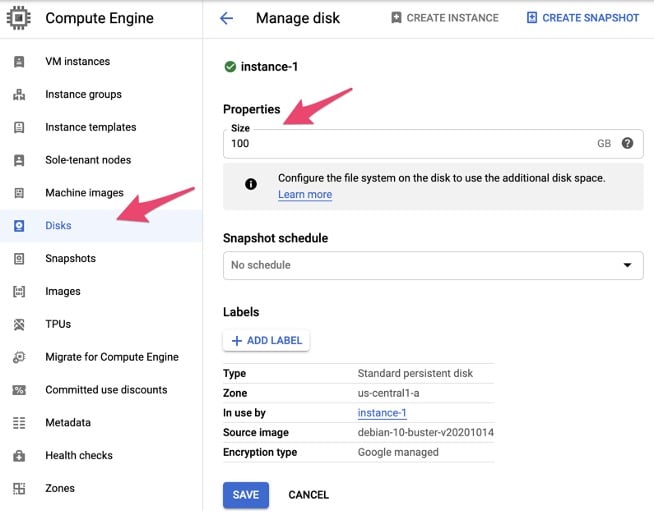The height and width of the screenshot is (512, 654).
Task: Open Metadata from the sidebar
Action: pos(68,423)
